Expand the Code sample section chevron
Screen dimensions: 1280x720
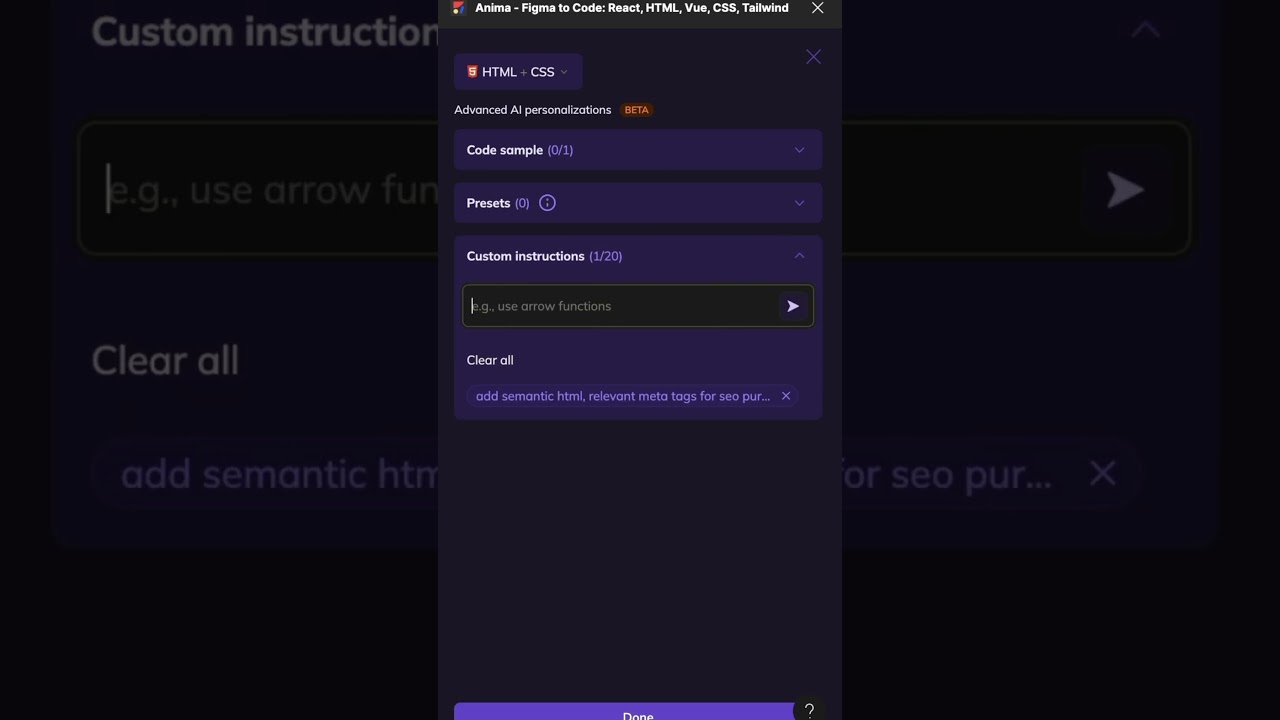[x=799, y=150]
